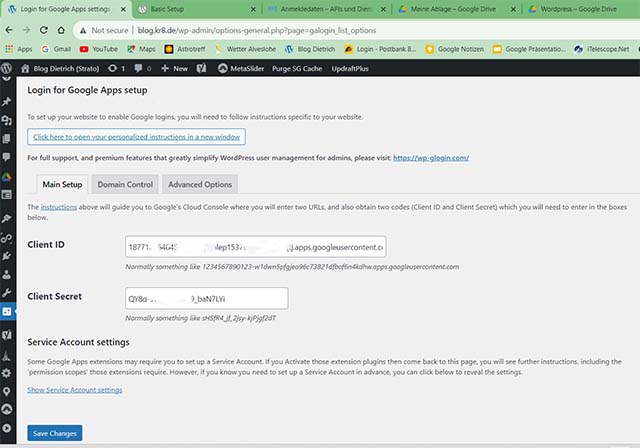Switch to Anmeldedaten APIs browser tab
Screen dimensions: 640x448
click(327, 9)
